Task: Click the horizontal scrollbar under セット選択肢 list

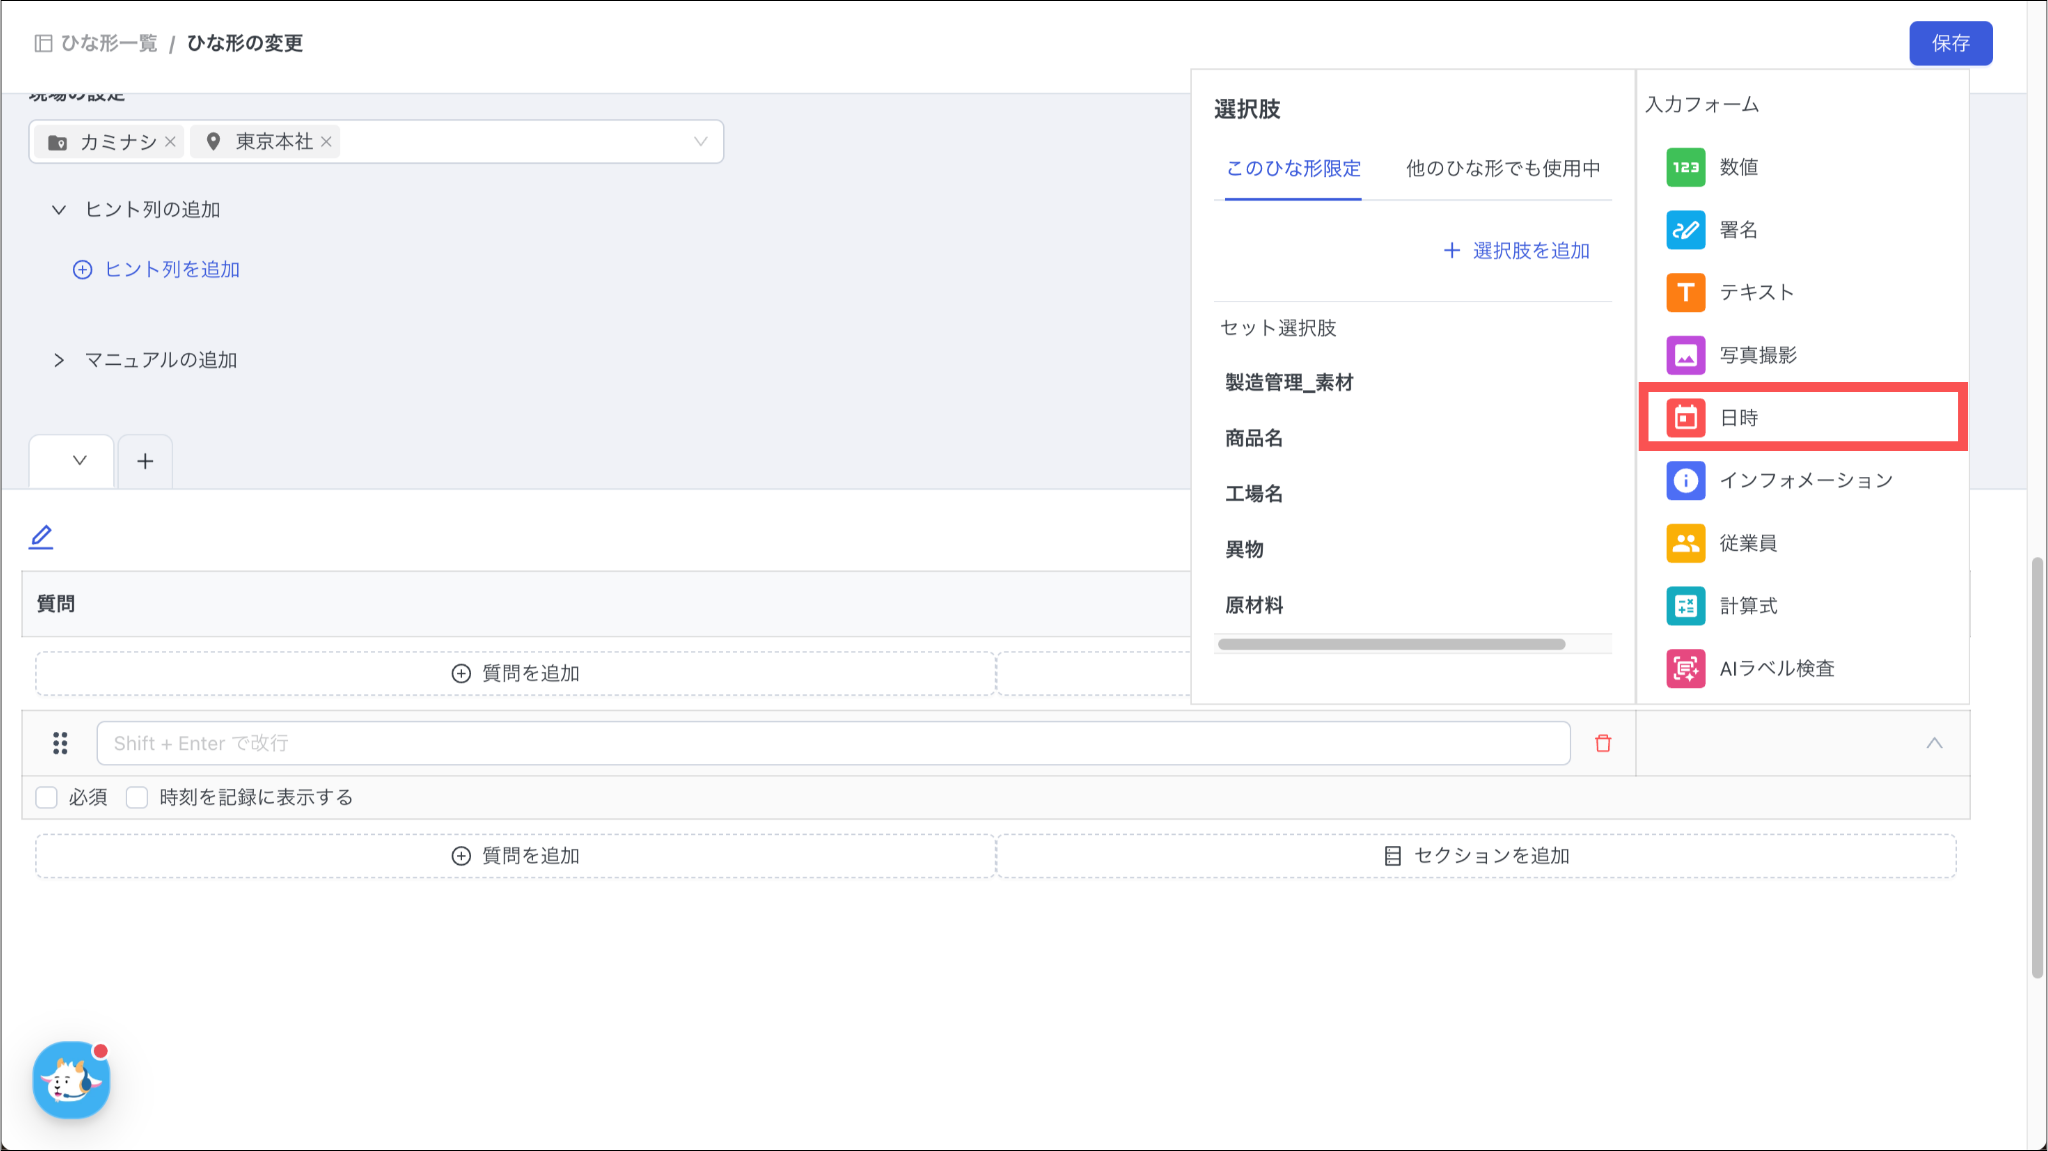Action: pyautogui.click(x=1390, y=644)
